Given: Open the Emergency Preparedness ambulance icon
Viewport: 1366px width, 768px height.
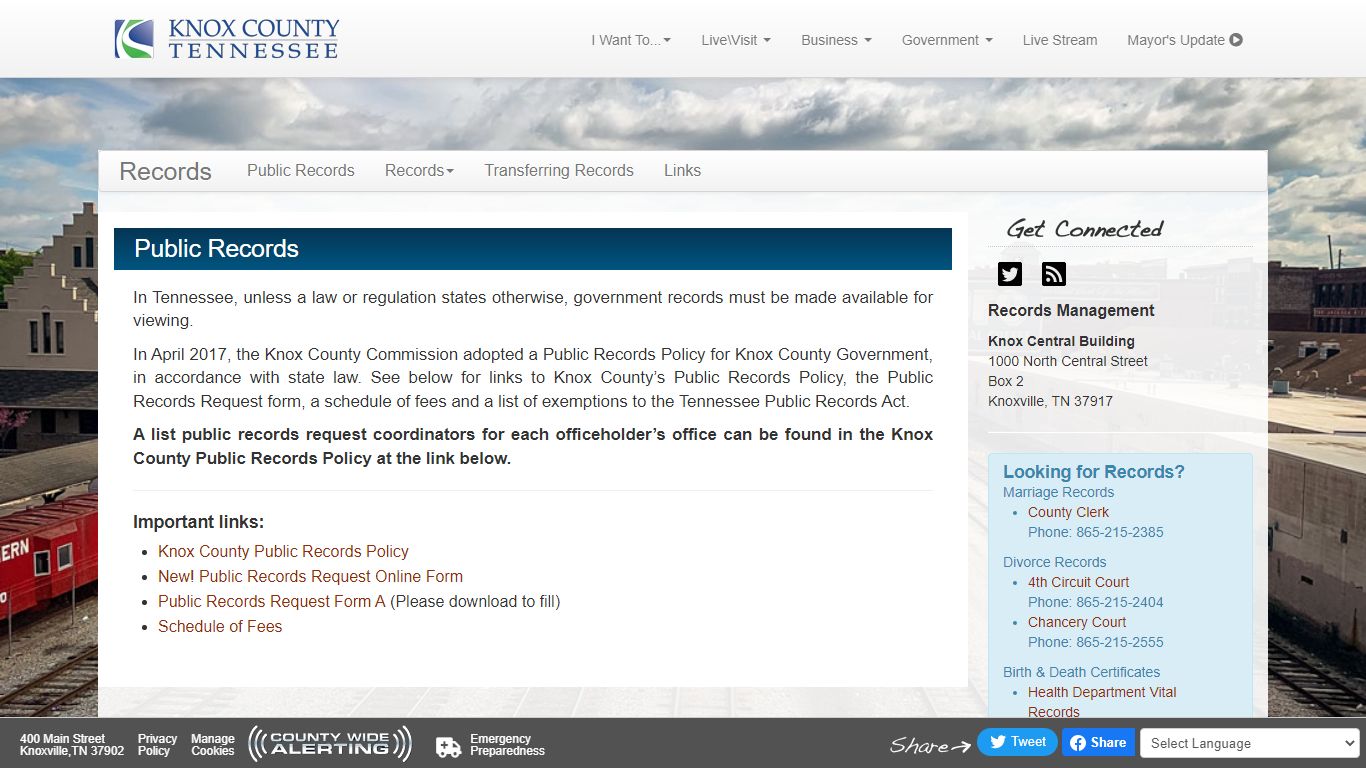Looking at the screenshot, I should click(x=449, y=746).
